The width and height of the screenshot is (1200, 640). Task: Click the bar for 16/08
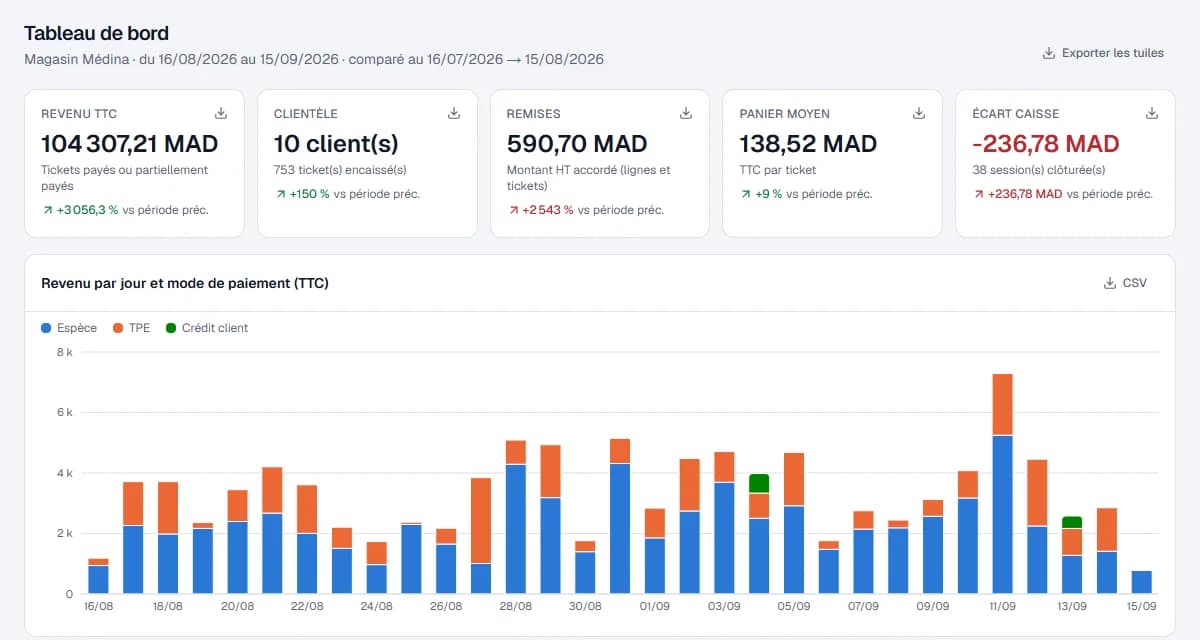click(x=98, y=576)
